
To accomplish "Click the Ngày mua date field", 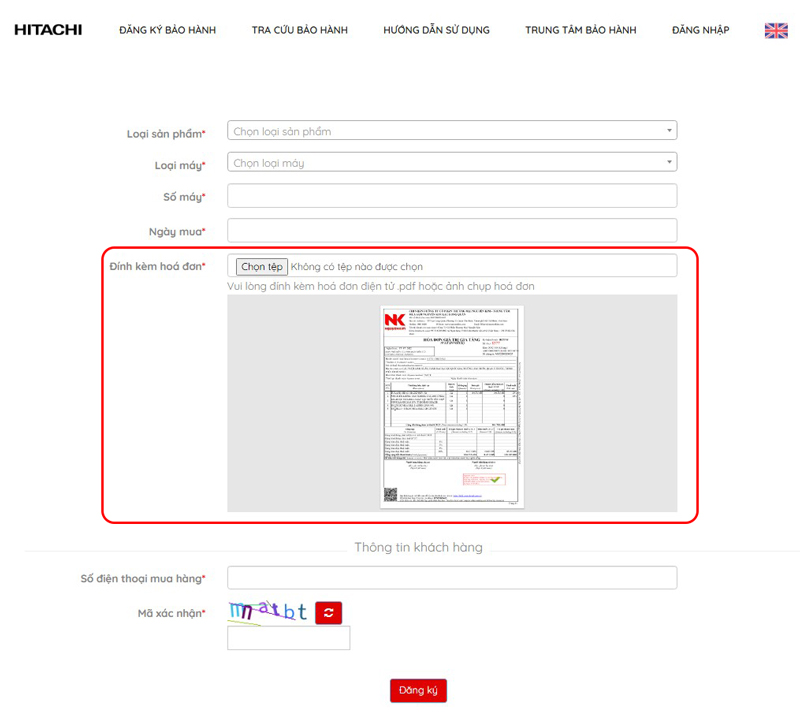I will click(452, 230).
